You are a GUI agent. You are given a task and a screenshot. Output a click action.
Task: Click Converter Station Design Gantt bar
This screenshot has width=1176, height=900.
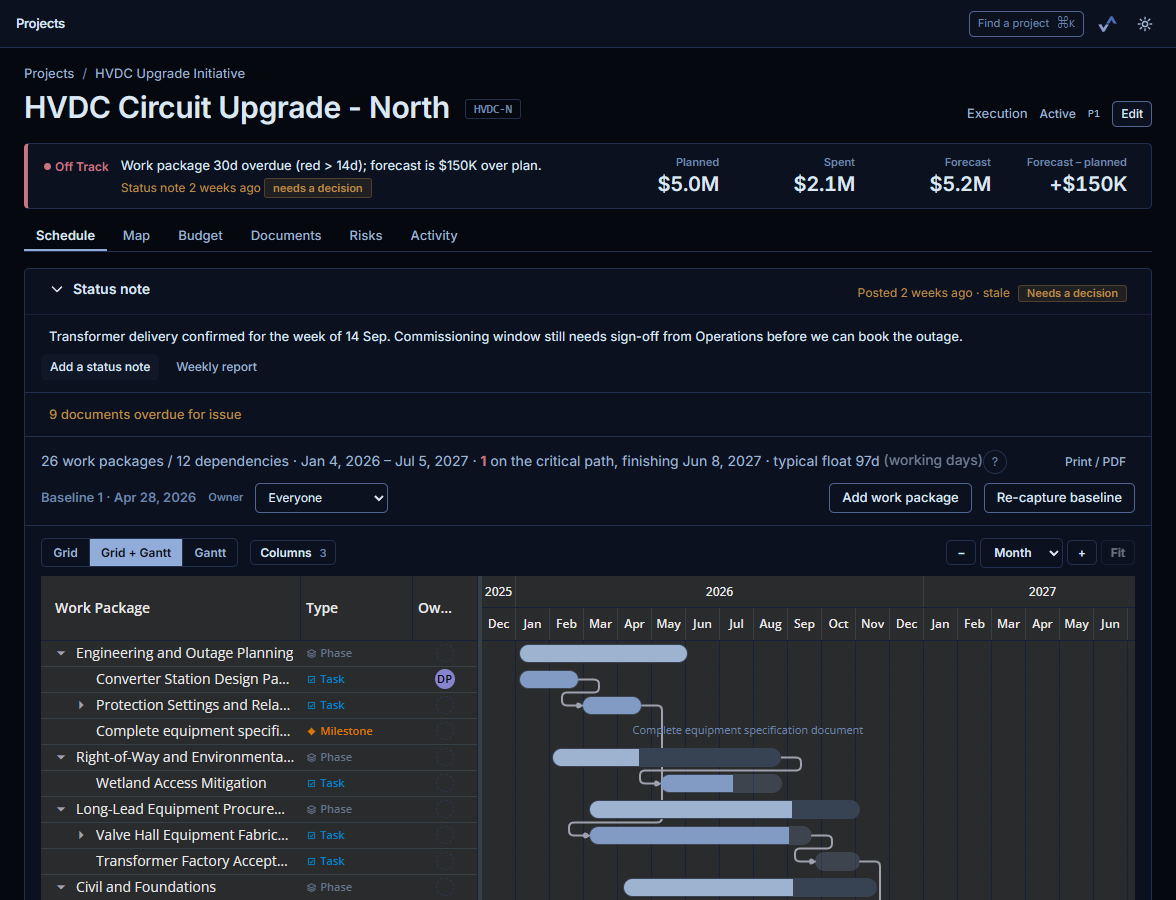coord(549,680)
